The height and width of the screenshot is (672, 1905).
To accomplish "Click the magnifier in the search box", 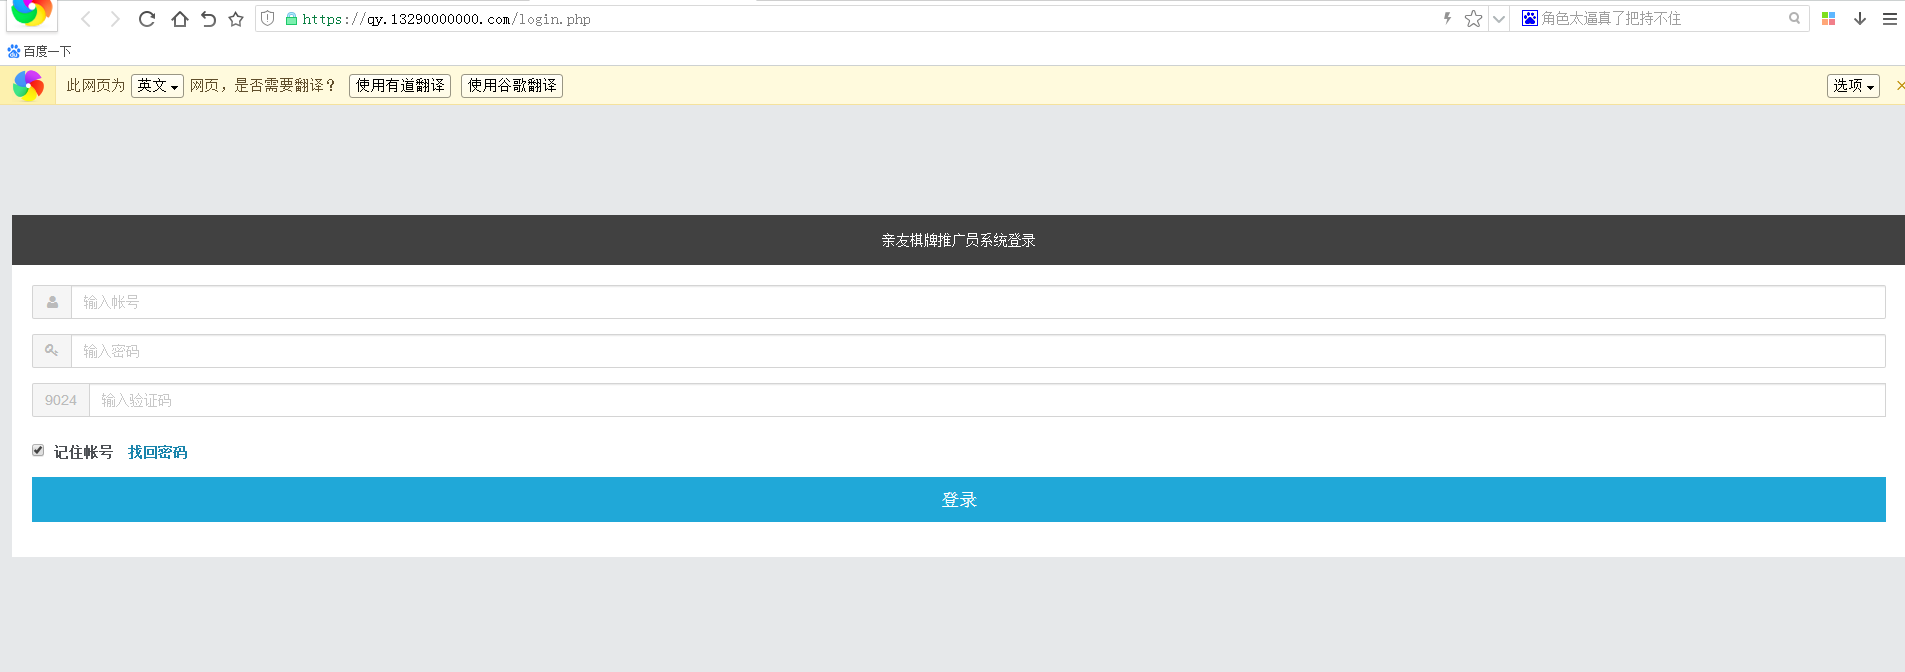I will 1794,19.
